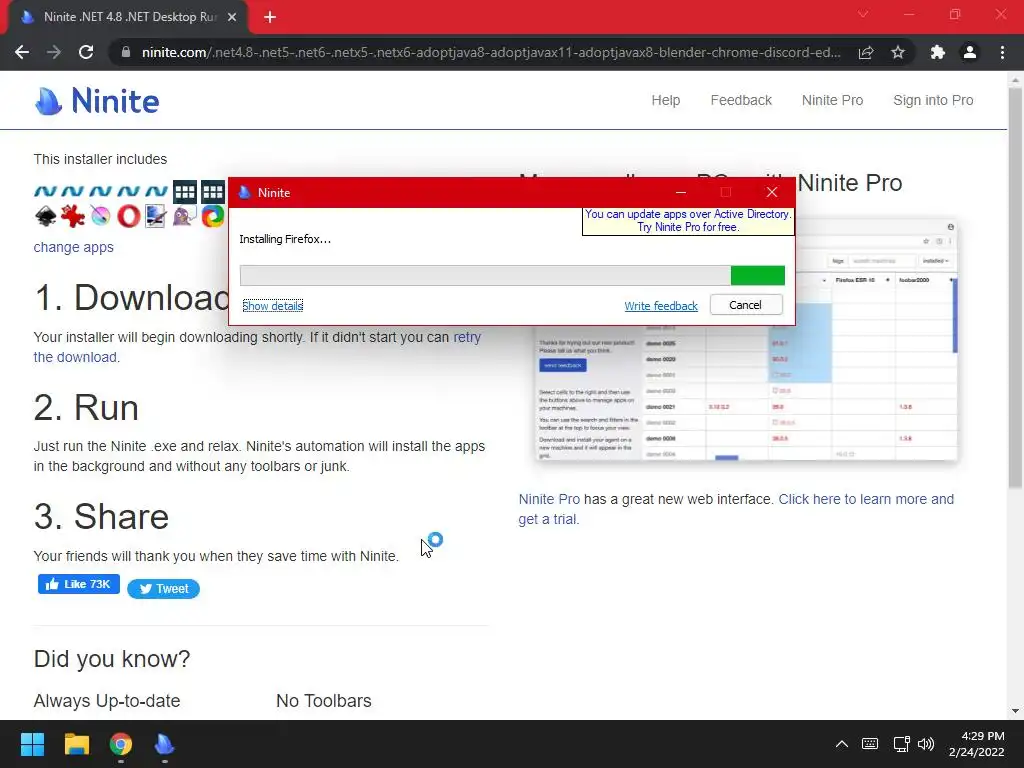This screenshot has width=1024, height=768.
Task: Click the Krita app icon
Action: pyautogui.click(x=101, y=216)
